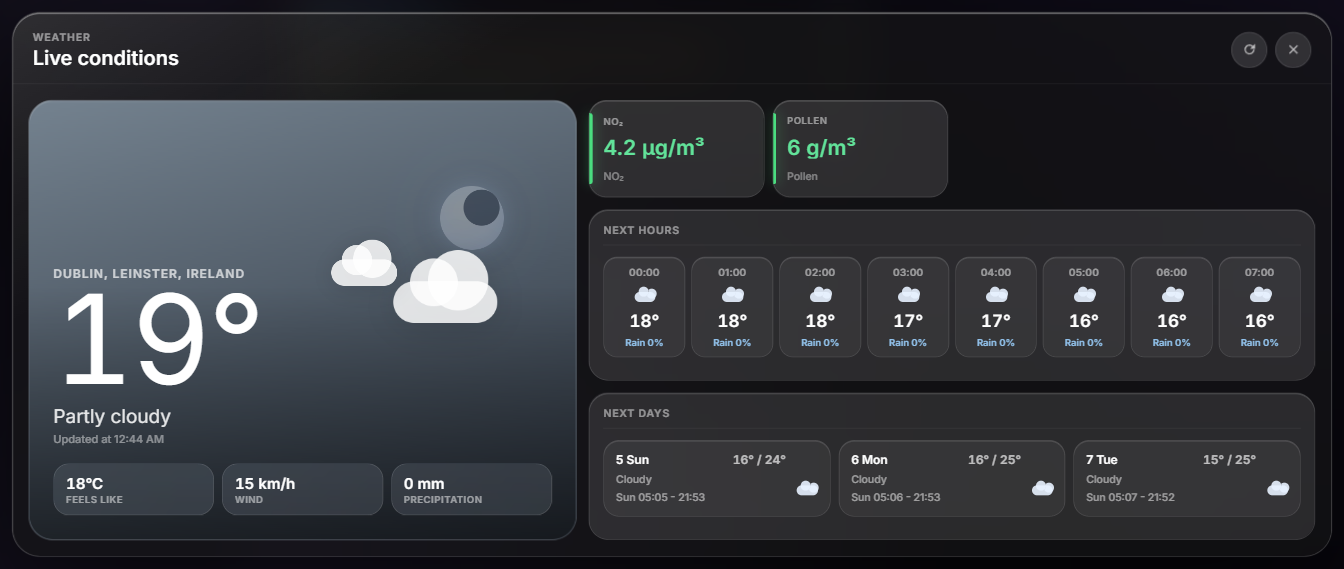Click the 16° / 25° range on Monday
This screenshot has width=1344, height=569.
click(994, 460)
